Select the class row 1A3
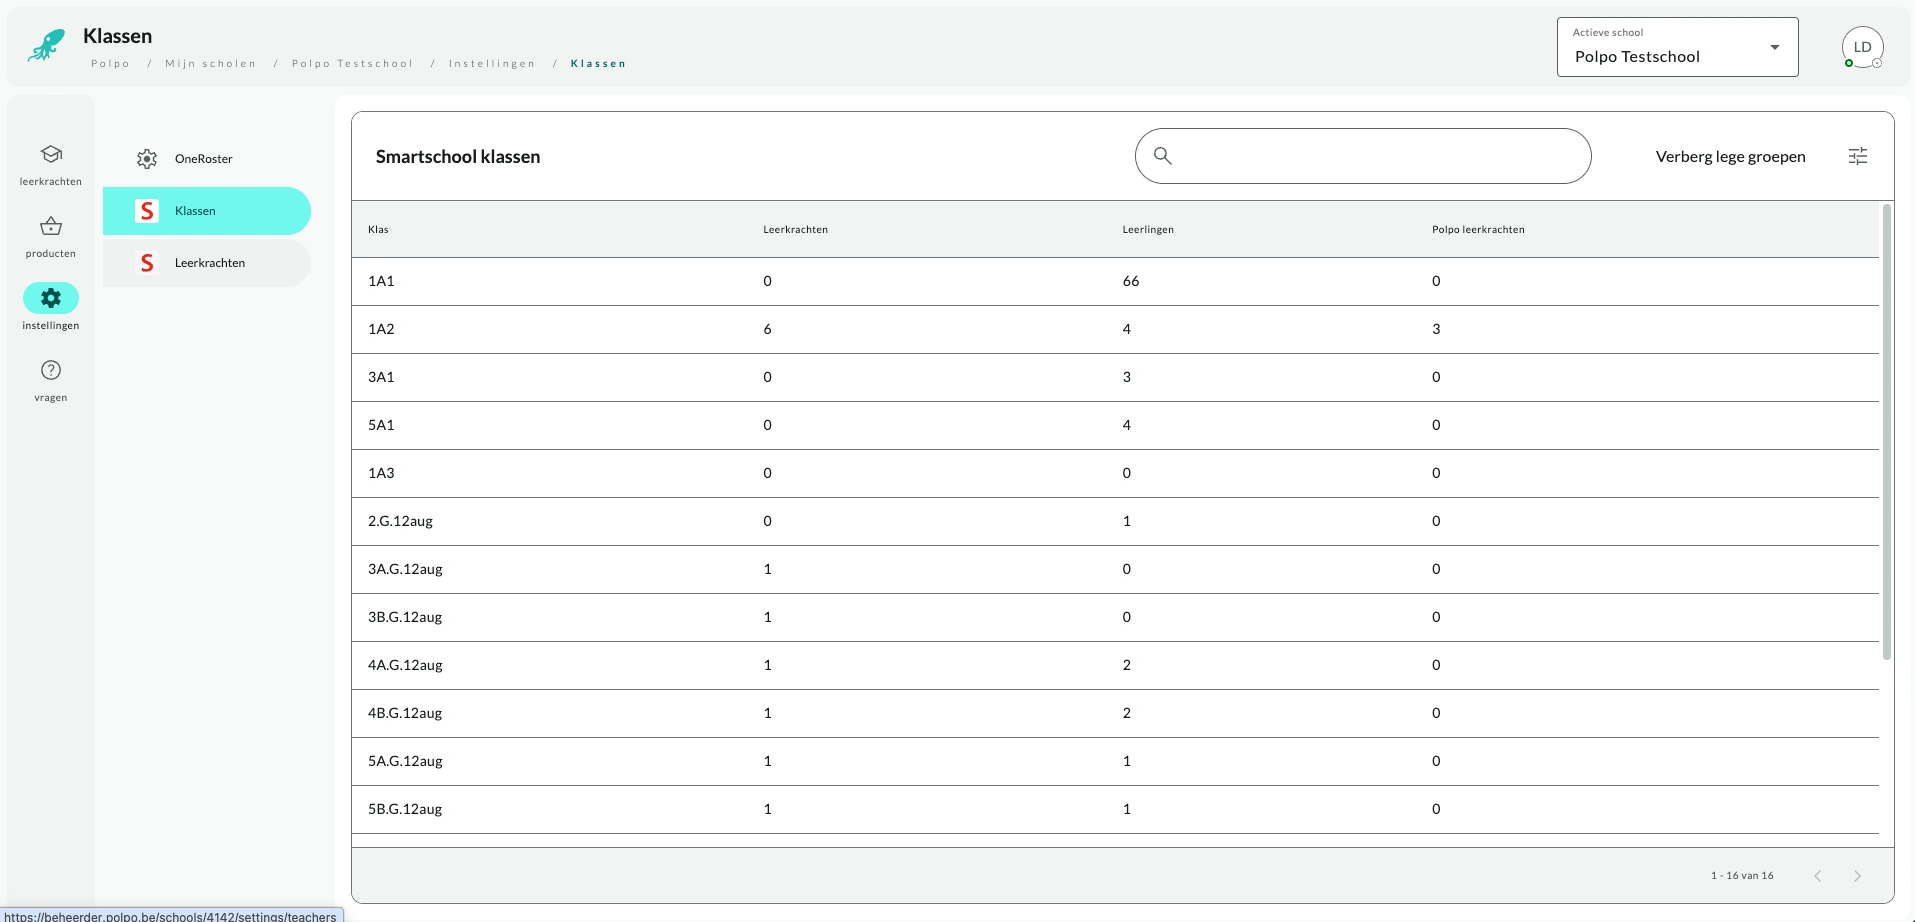This screenshot has width=1915, height=922. click(1115, 474)
